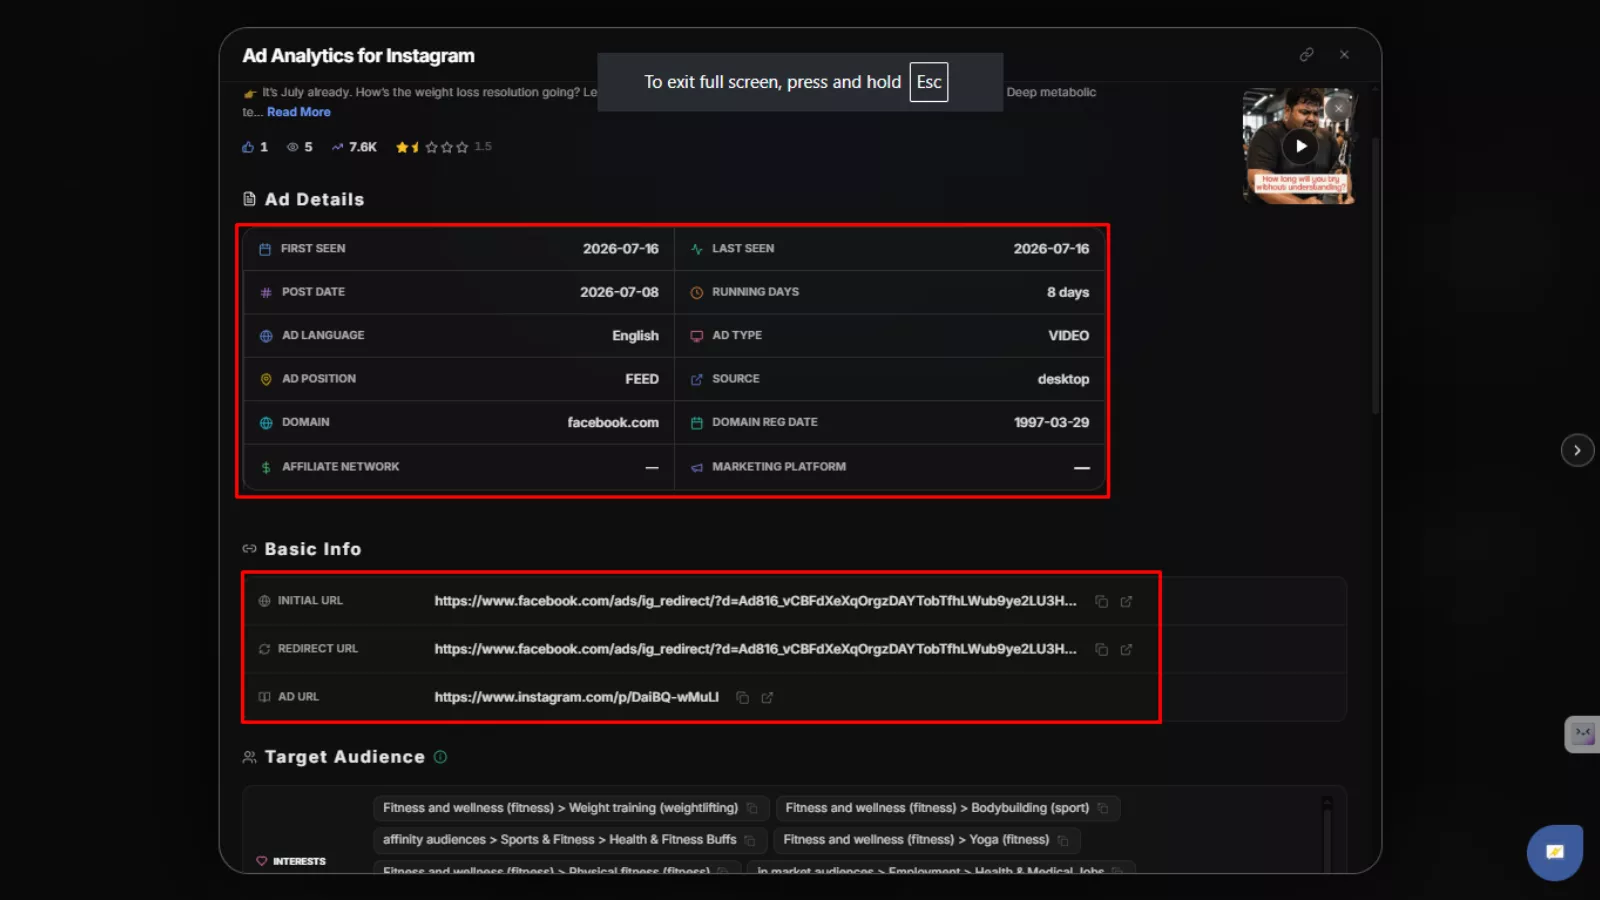Open the chat support bubble
Screen dimensions: 1600x900
pyautogui.click(x=1554, y=852)
